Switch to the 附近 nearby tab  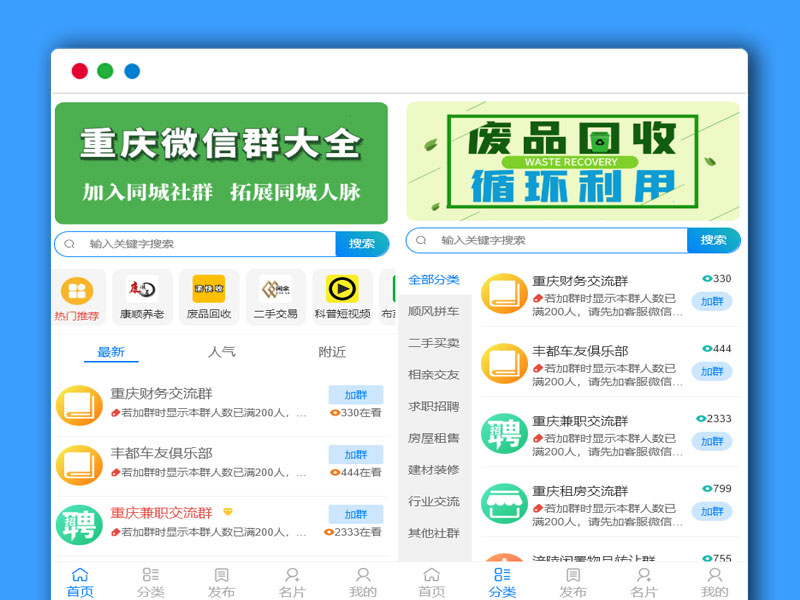pos(331,352)
